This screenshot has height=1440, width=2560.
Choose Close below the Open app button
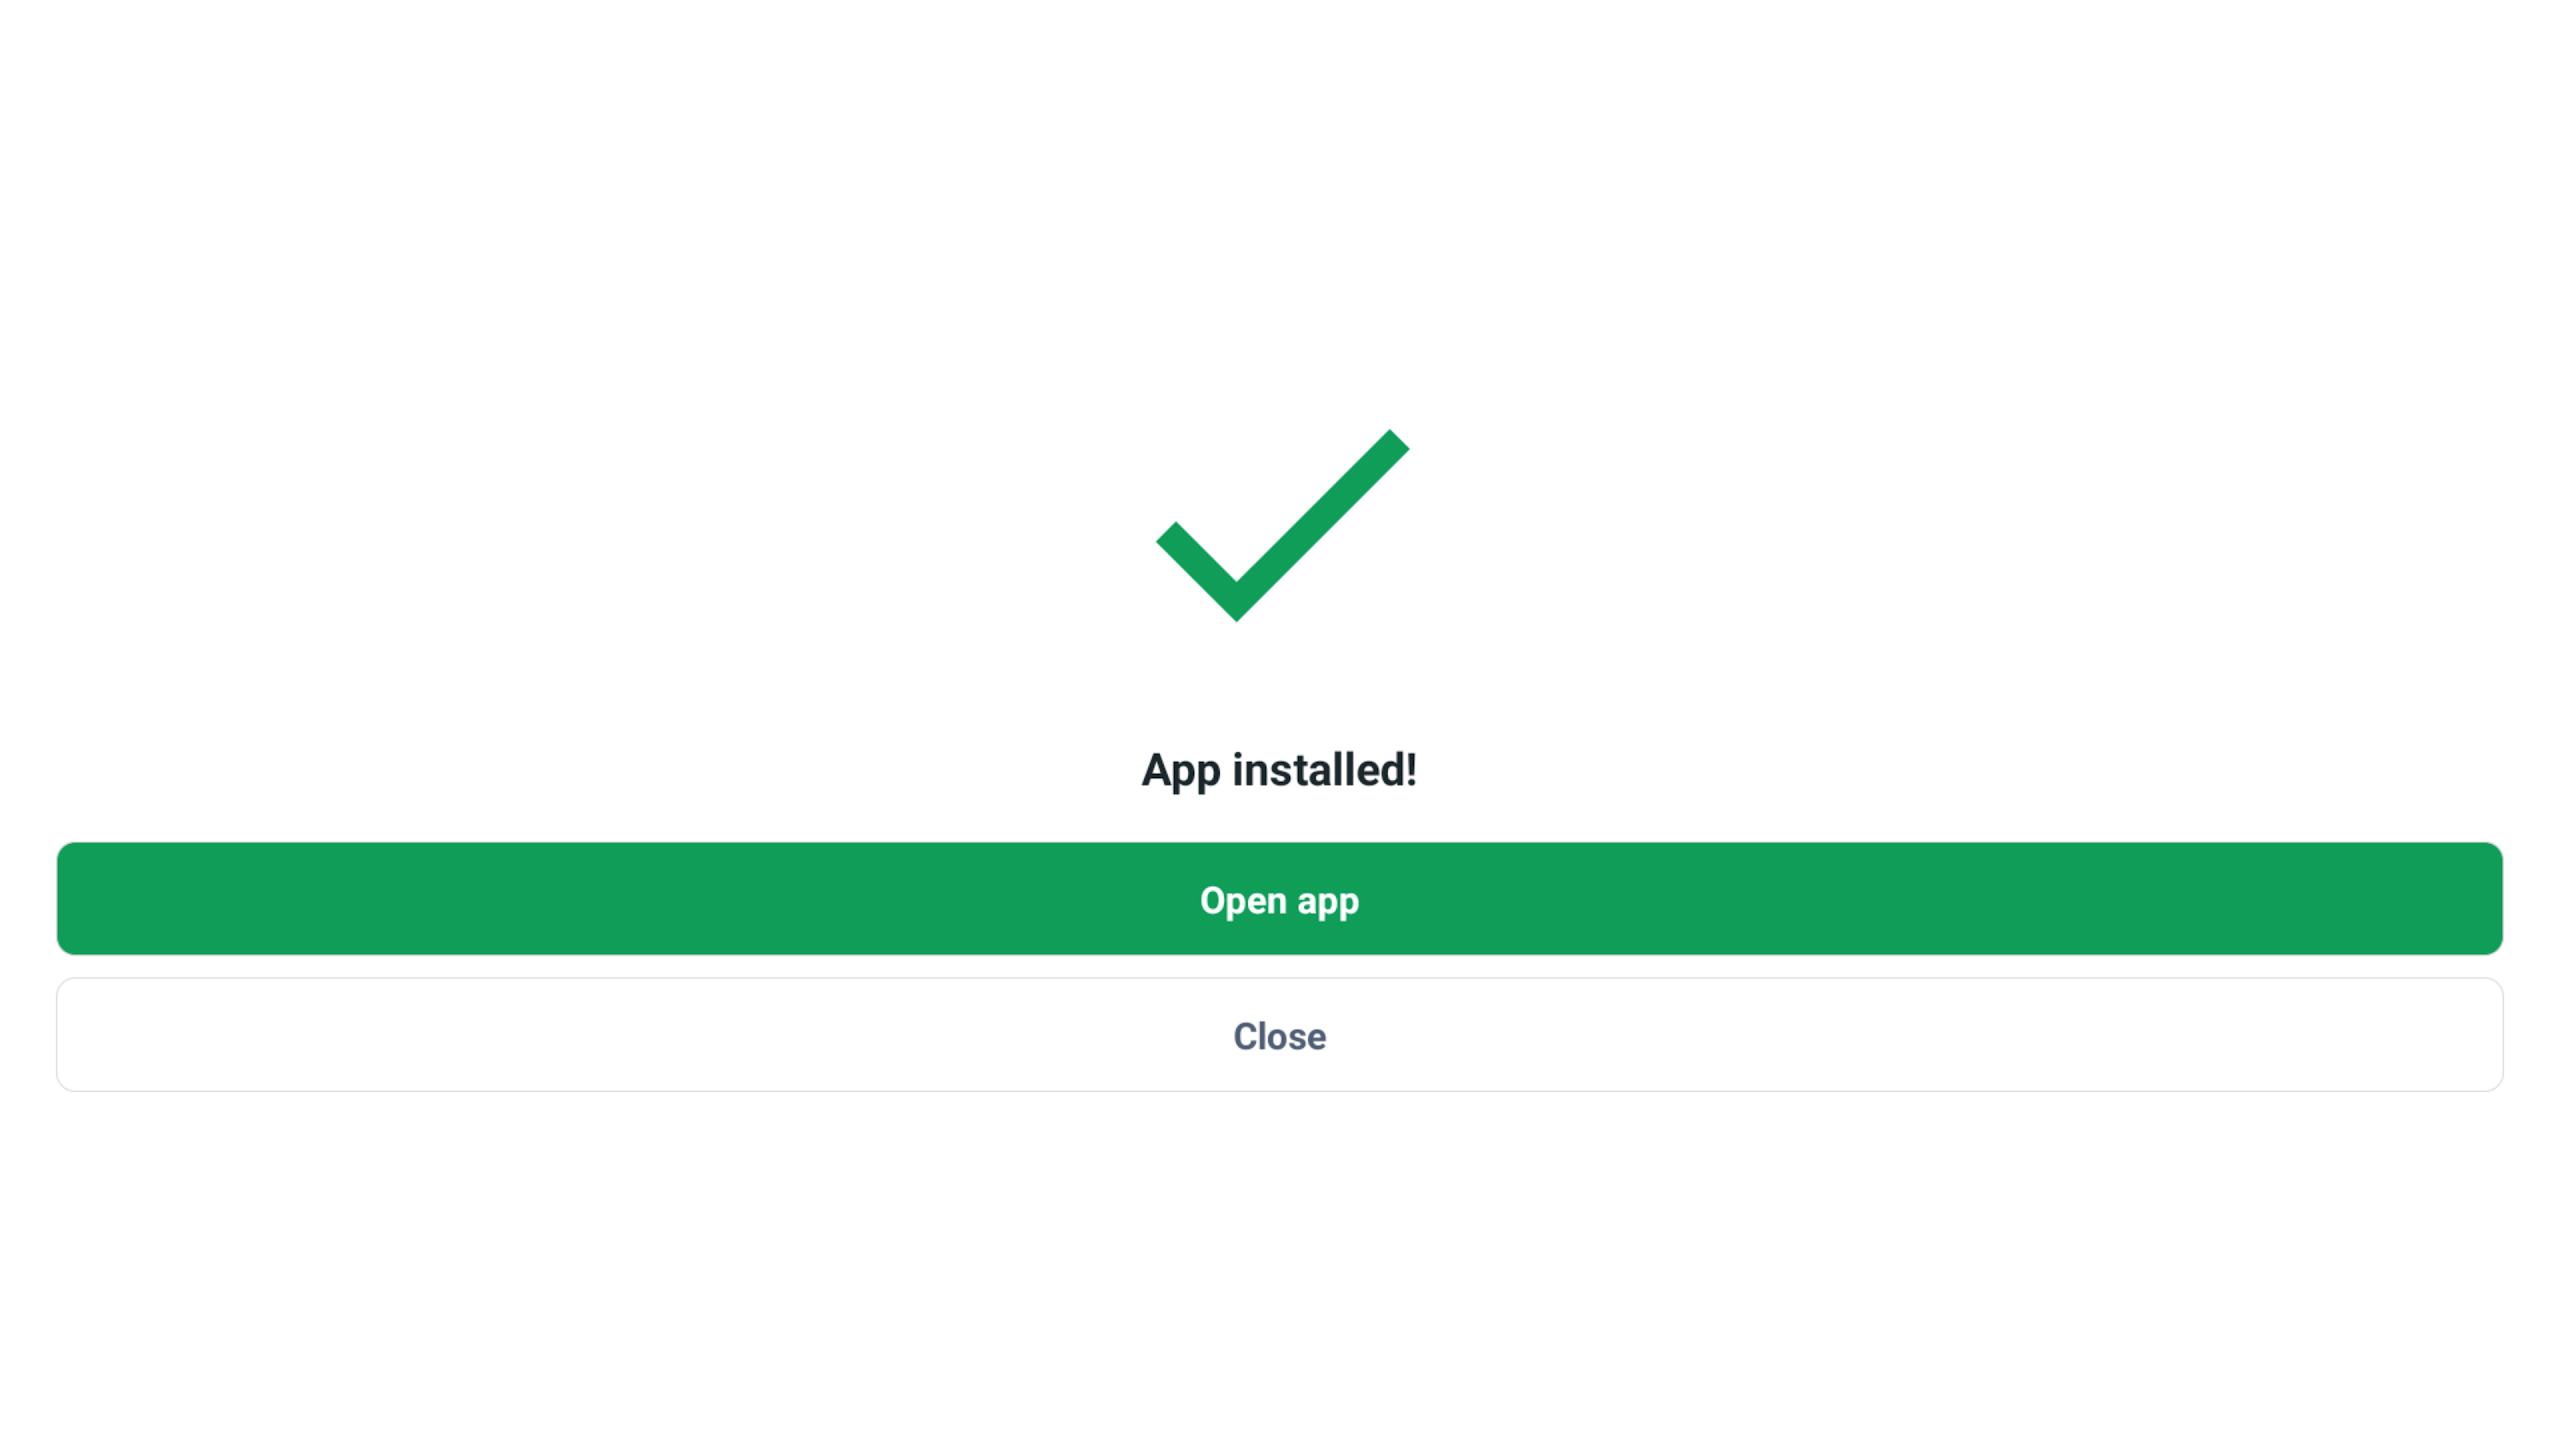1279,1035
